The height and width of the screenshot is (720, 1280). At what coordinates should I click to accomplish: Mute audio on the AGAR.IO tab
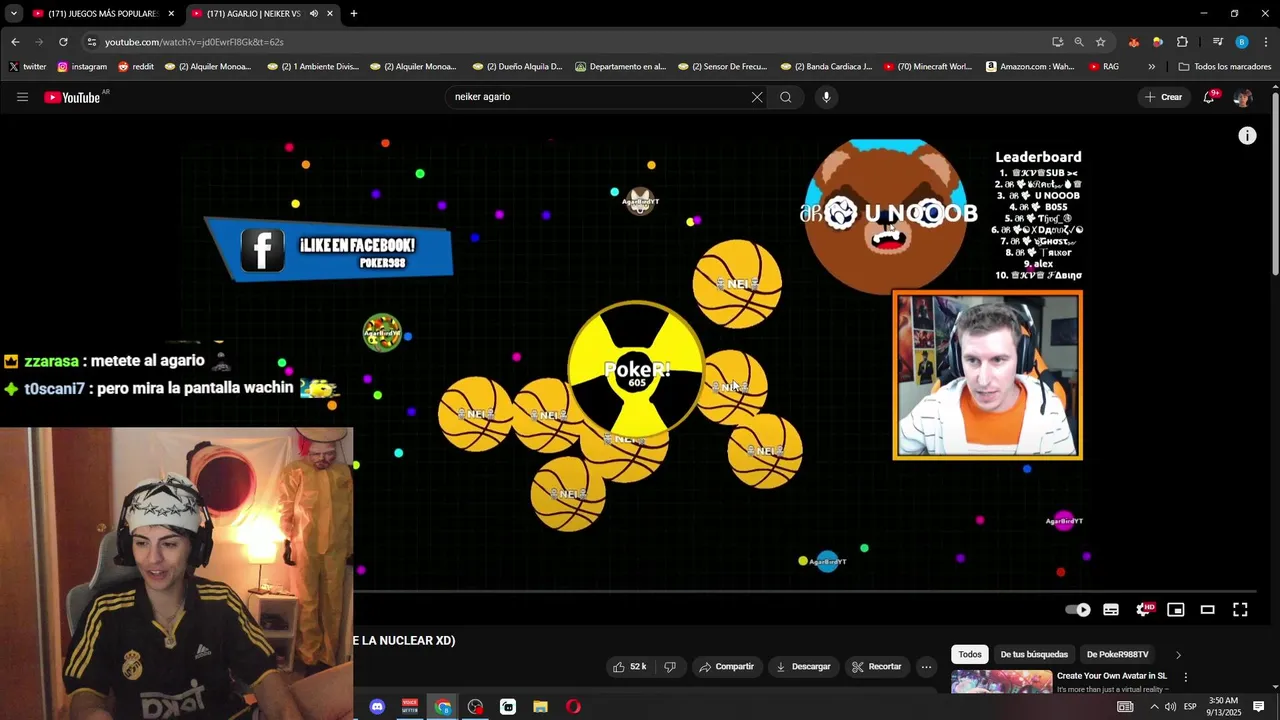(x=313, y=14)
